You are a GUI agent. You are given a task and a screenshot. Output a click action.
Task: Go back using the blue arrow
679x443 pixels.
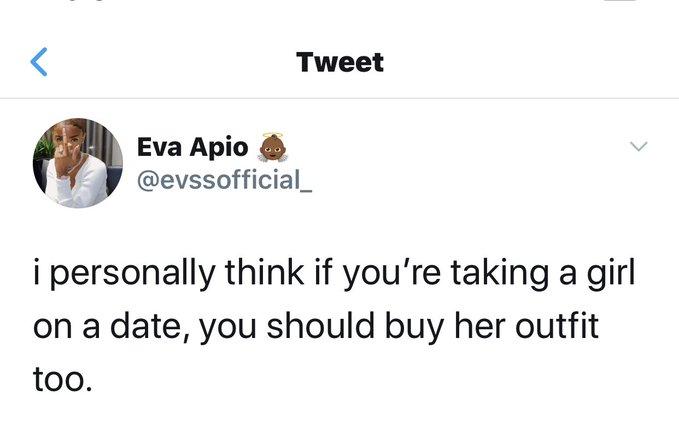click(39, 62)
